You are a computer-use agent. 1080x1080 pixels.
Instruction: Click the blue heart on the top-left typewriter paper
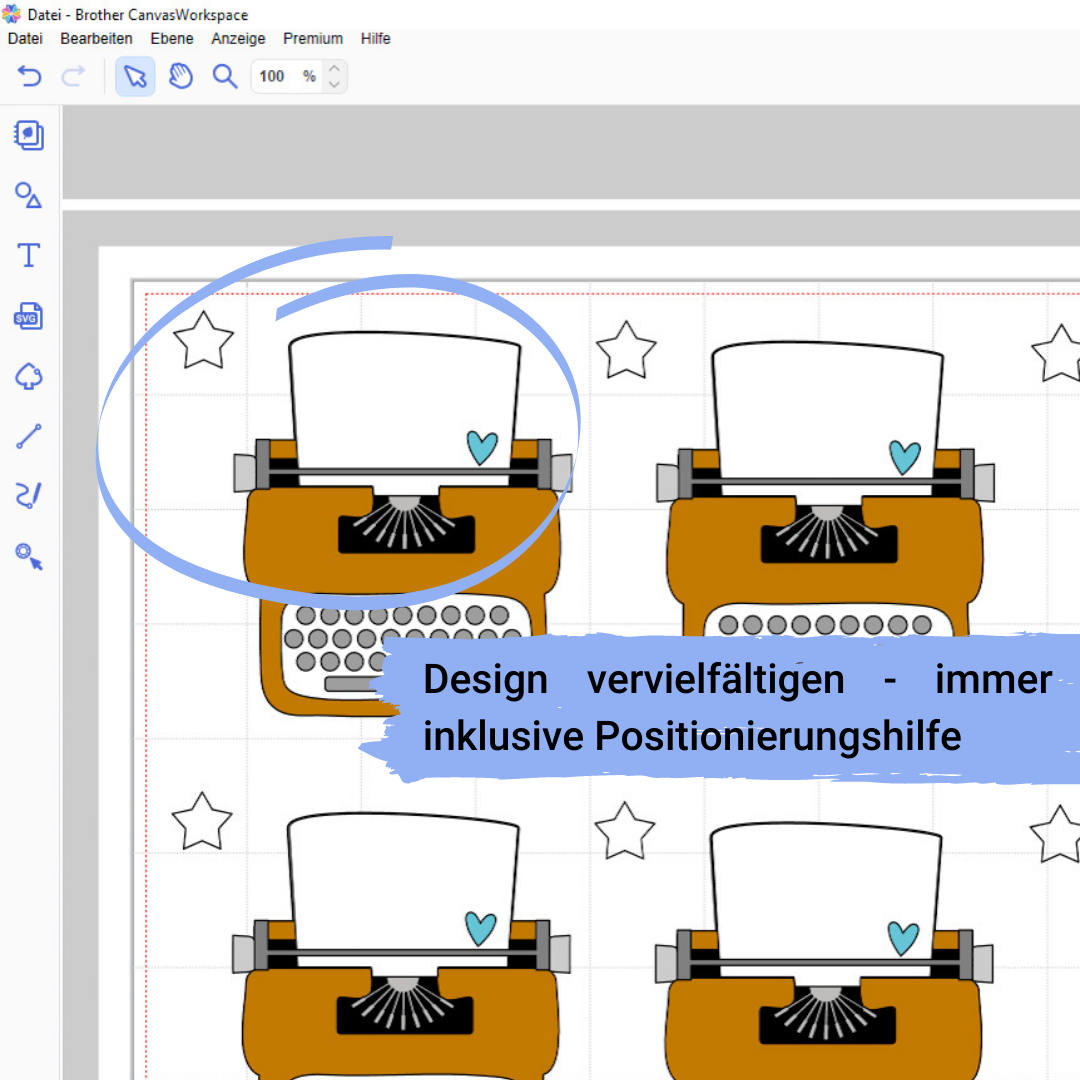coord(481,447)
